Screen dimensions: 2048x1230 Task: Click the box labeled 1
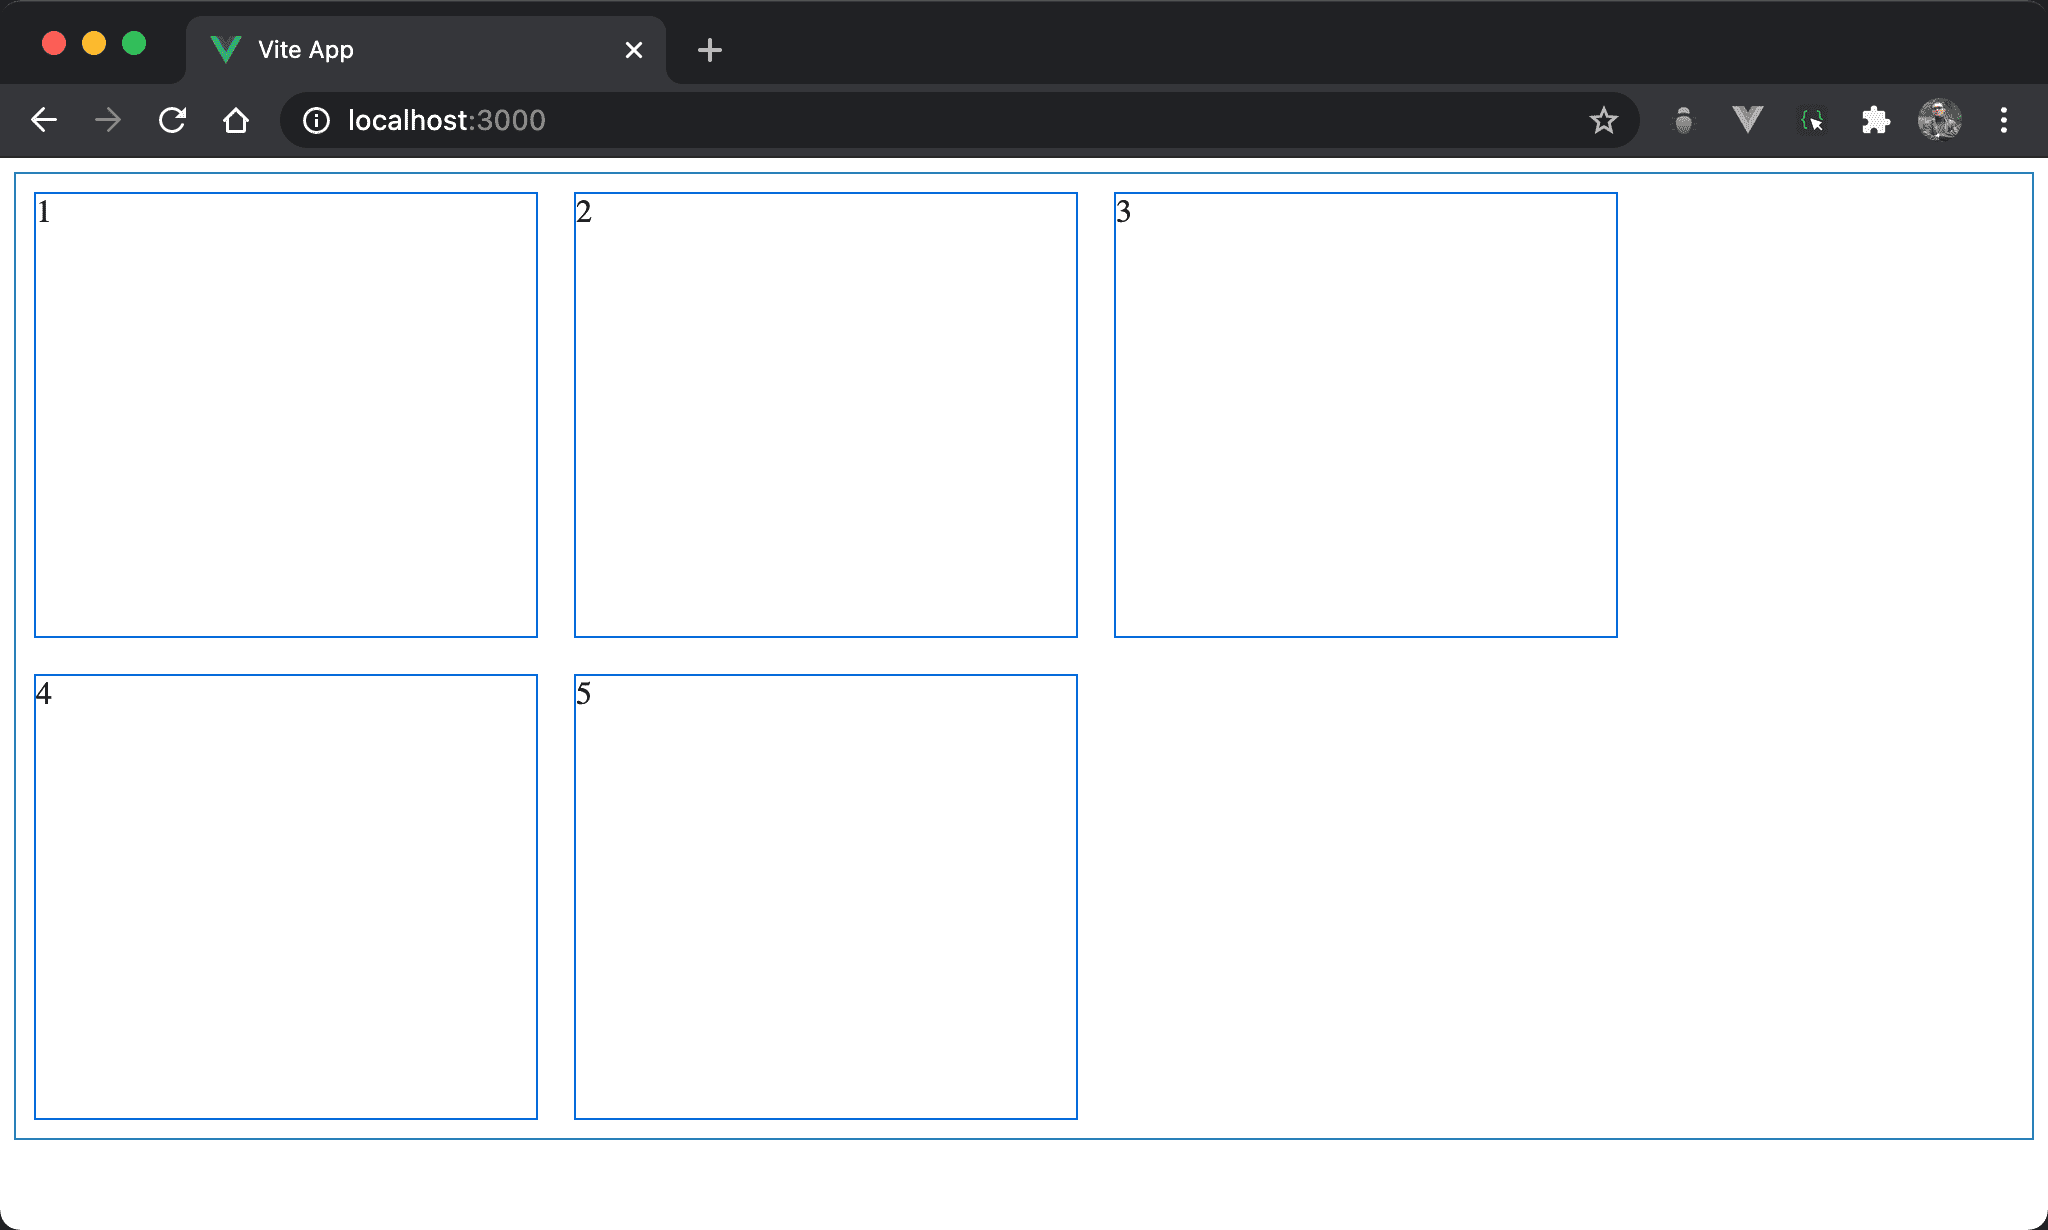pyautogui.click(x=286, y=415)
